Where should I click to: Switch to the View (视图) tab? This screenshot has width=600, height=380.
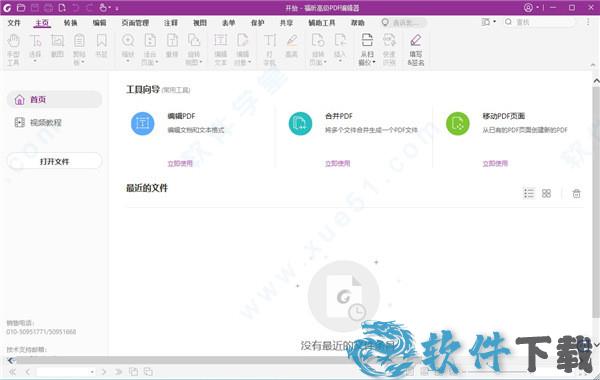[200, 23]
